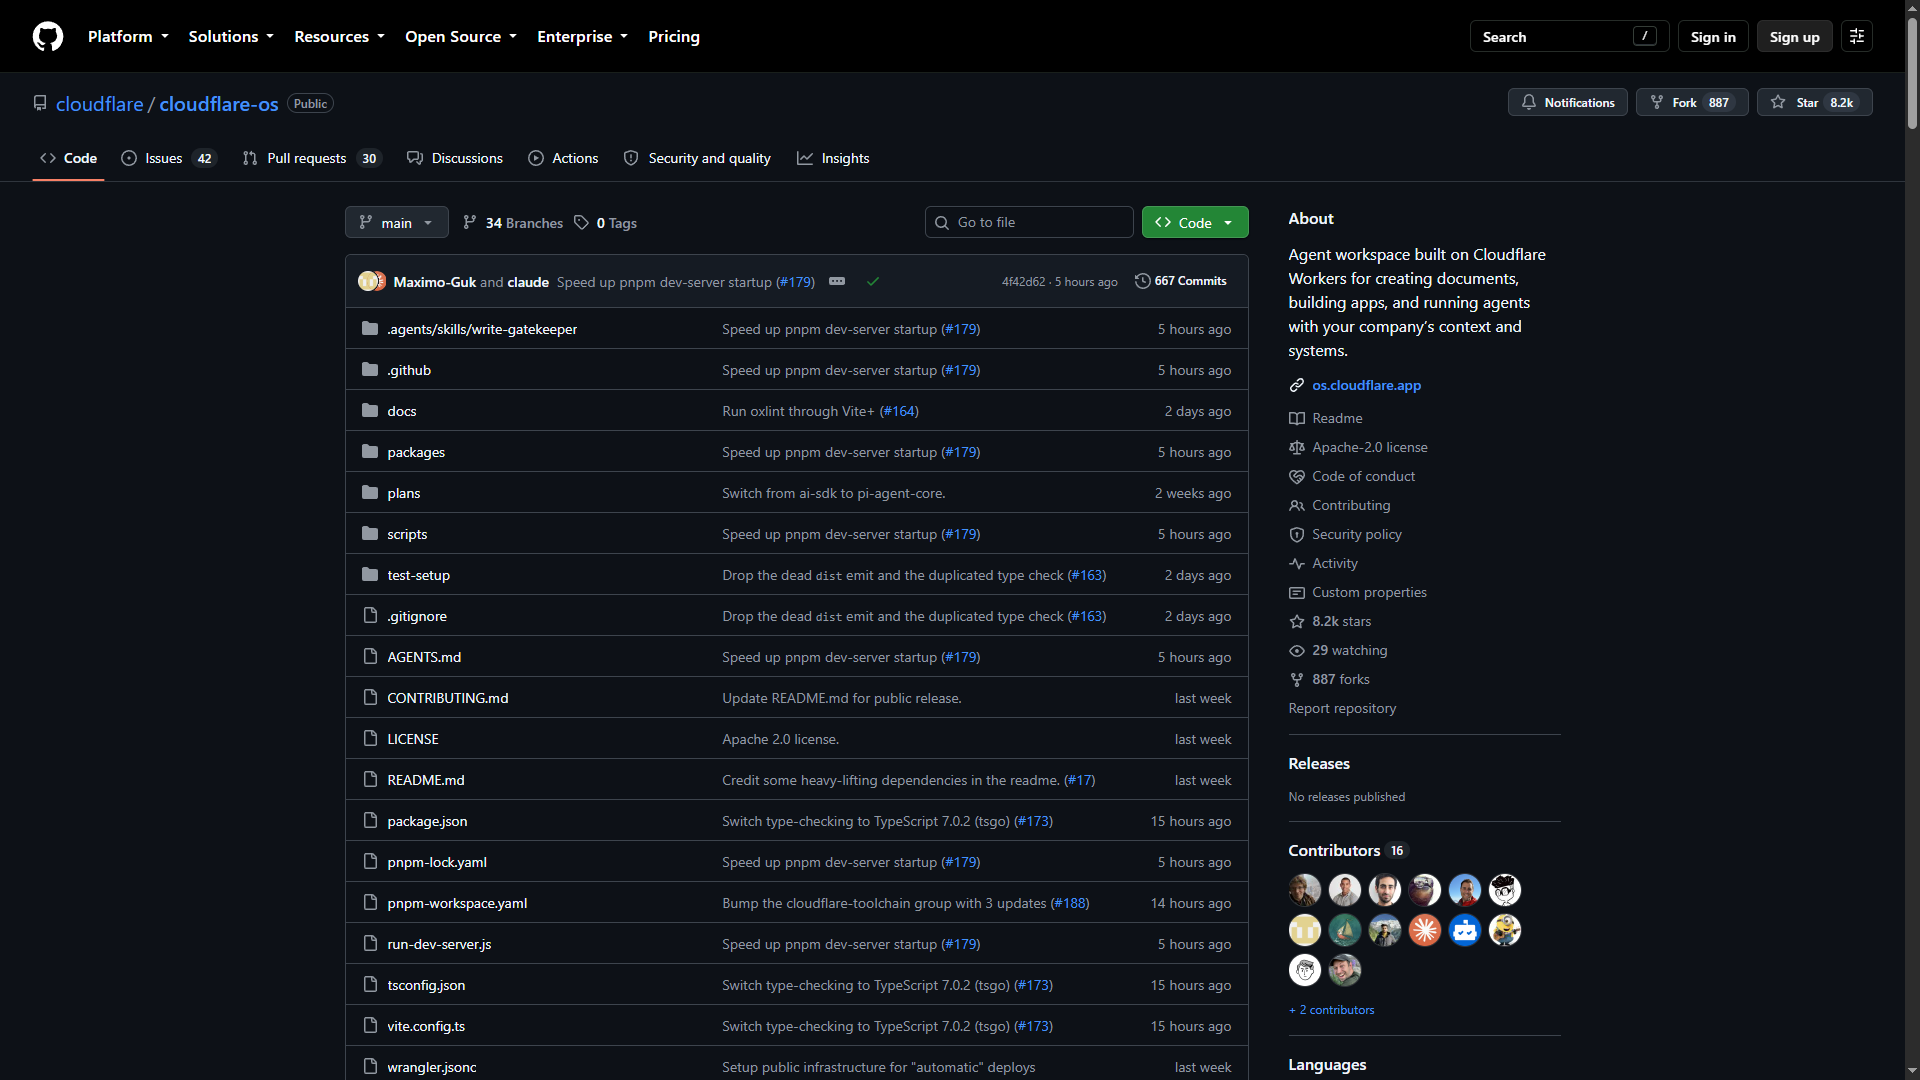The height and width of the screenshot is (1080, 1920).
Task: Click the Security policy shield icon
Action: click(x=1297, y=534)
